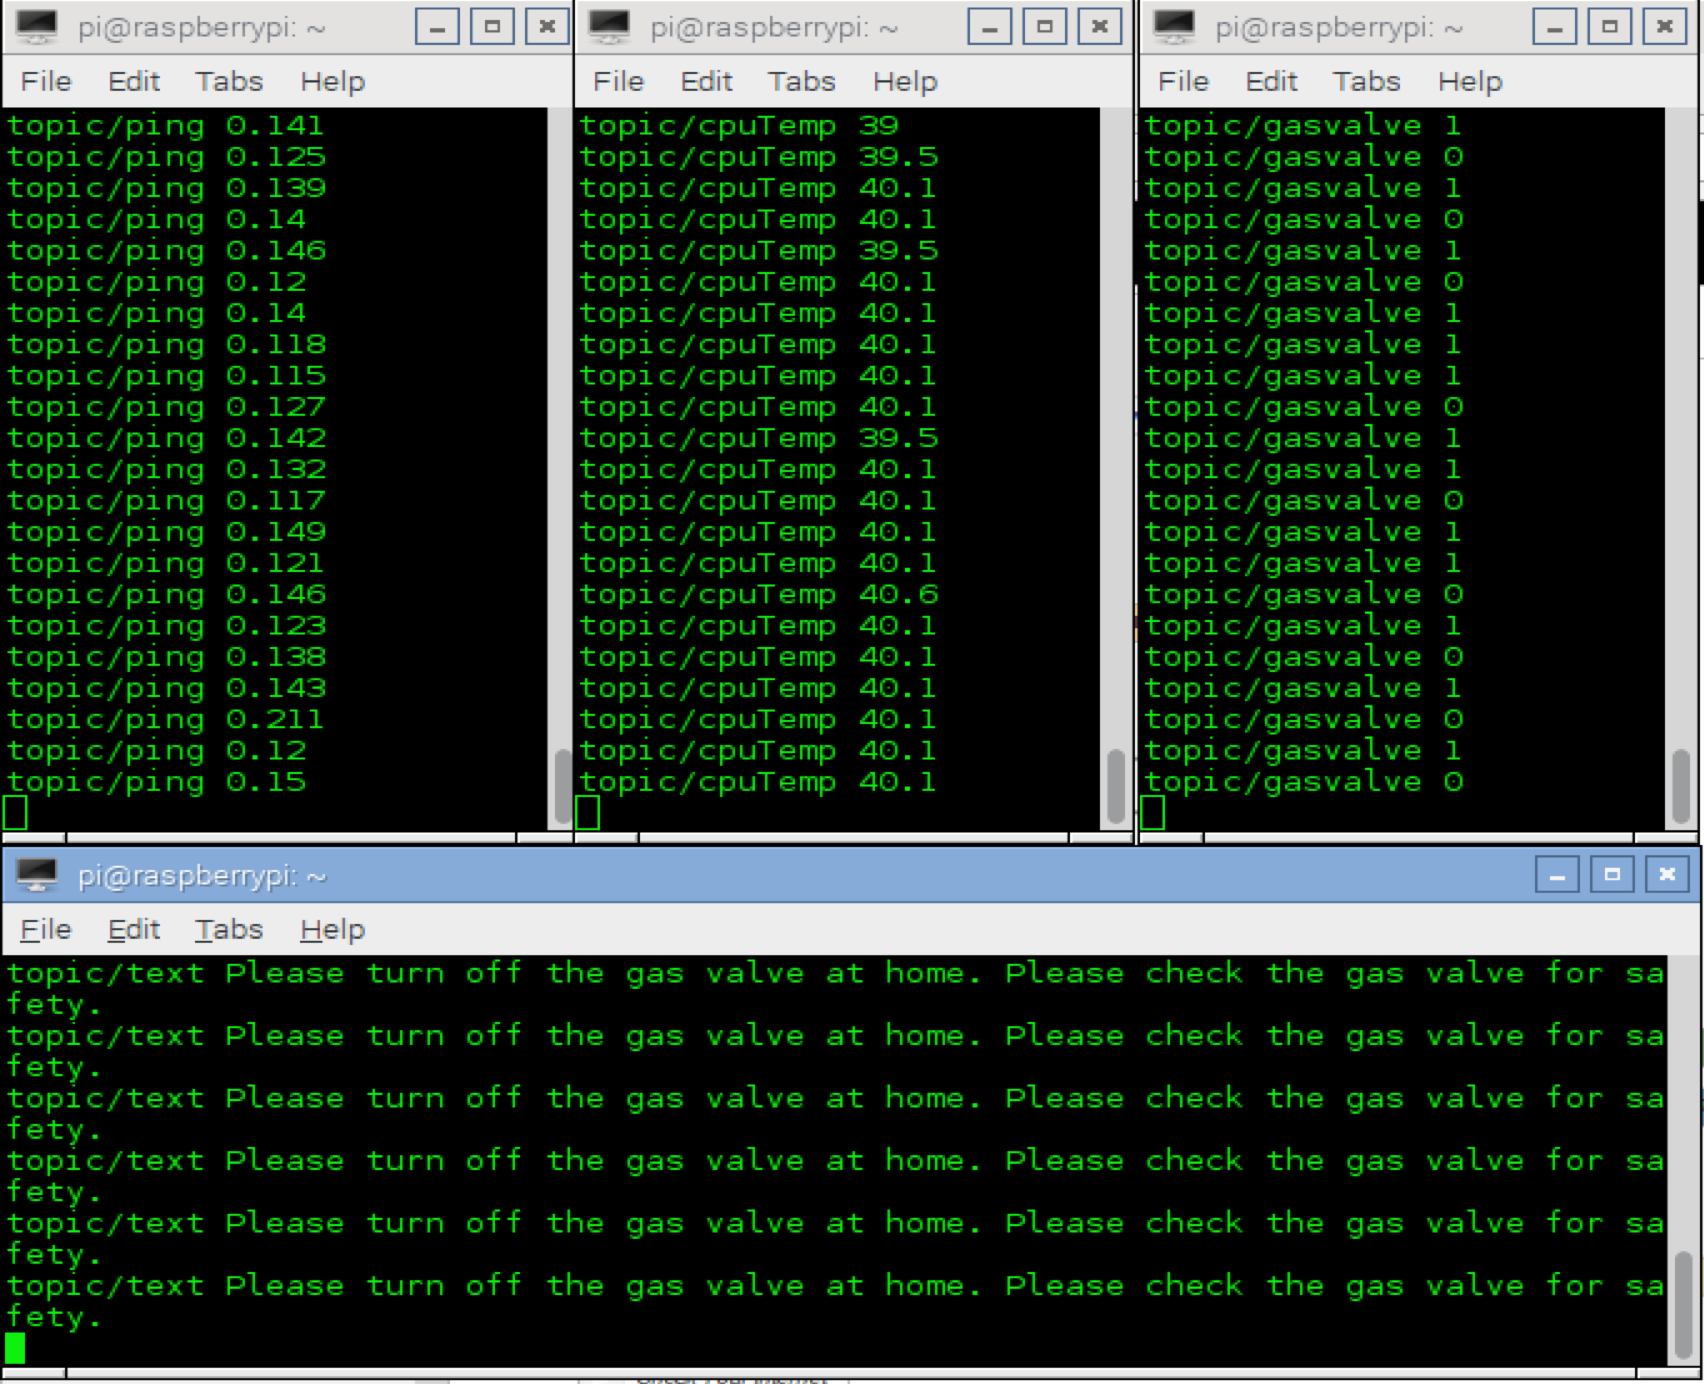
Task: Open Edit menu in topic/text terminal window
Action: (134, 930)
